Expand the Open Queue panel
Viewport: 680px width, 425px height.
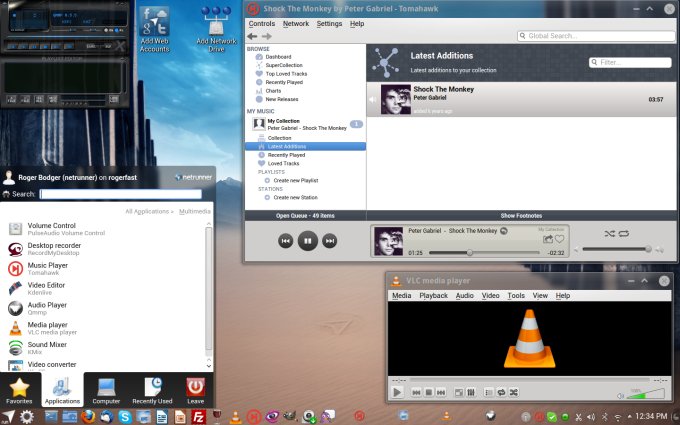pyautogui.click(x=305, y=215)
